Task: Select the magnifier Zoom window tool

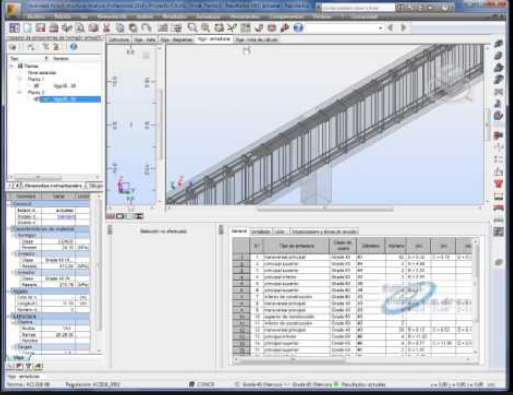Action: point(192,28)
